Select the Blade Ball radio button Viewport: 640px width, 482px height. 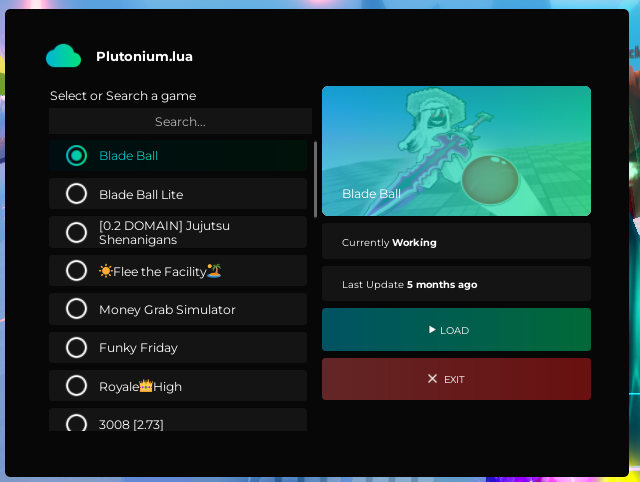pos(76,156)
